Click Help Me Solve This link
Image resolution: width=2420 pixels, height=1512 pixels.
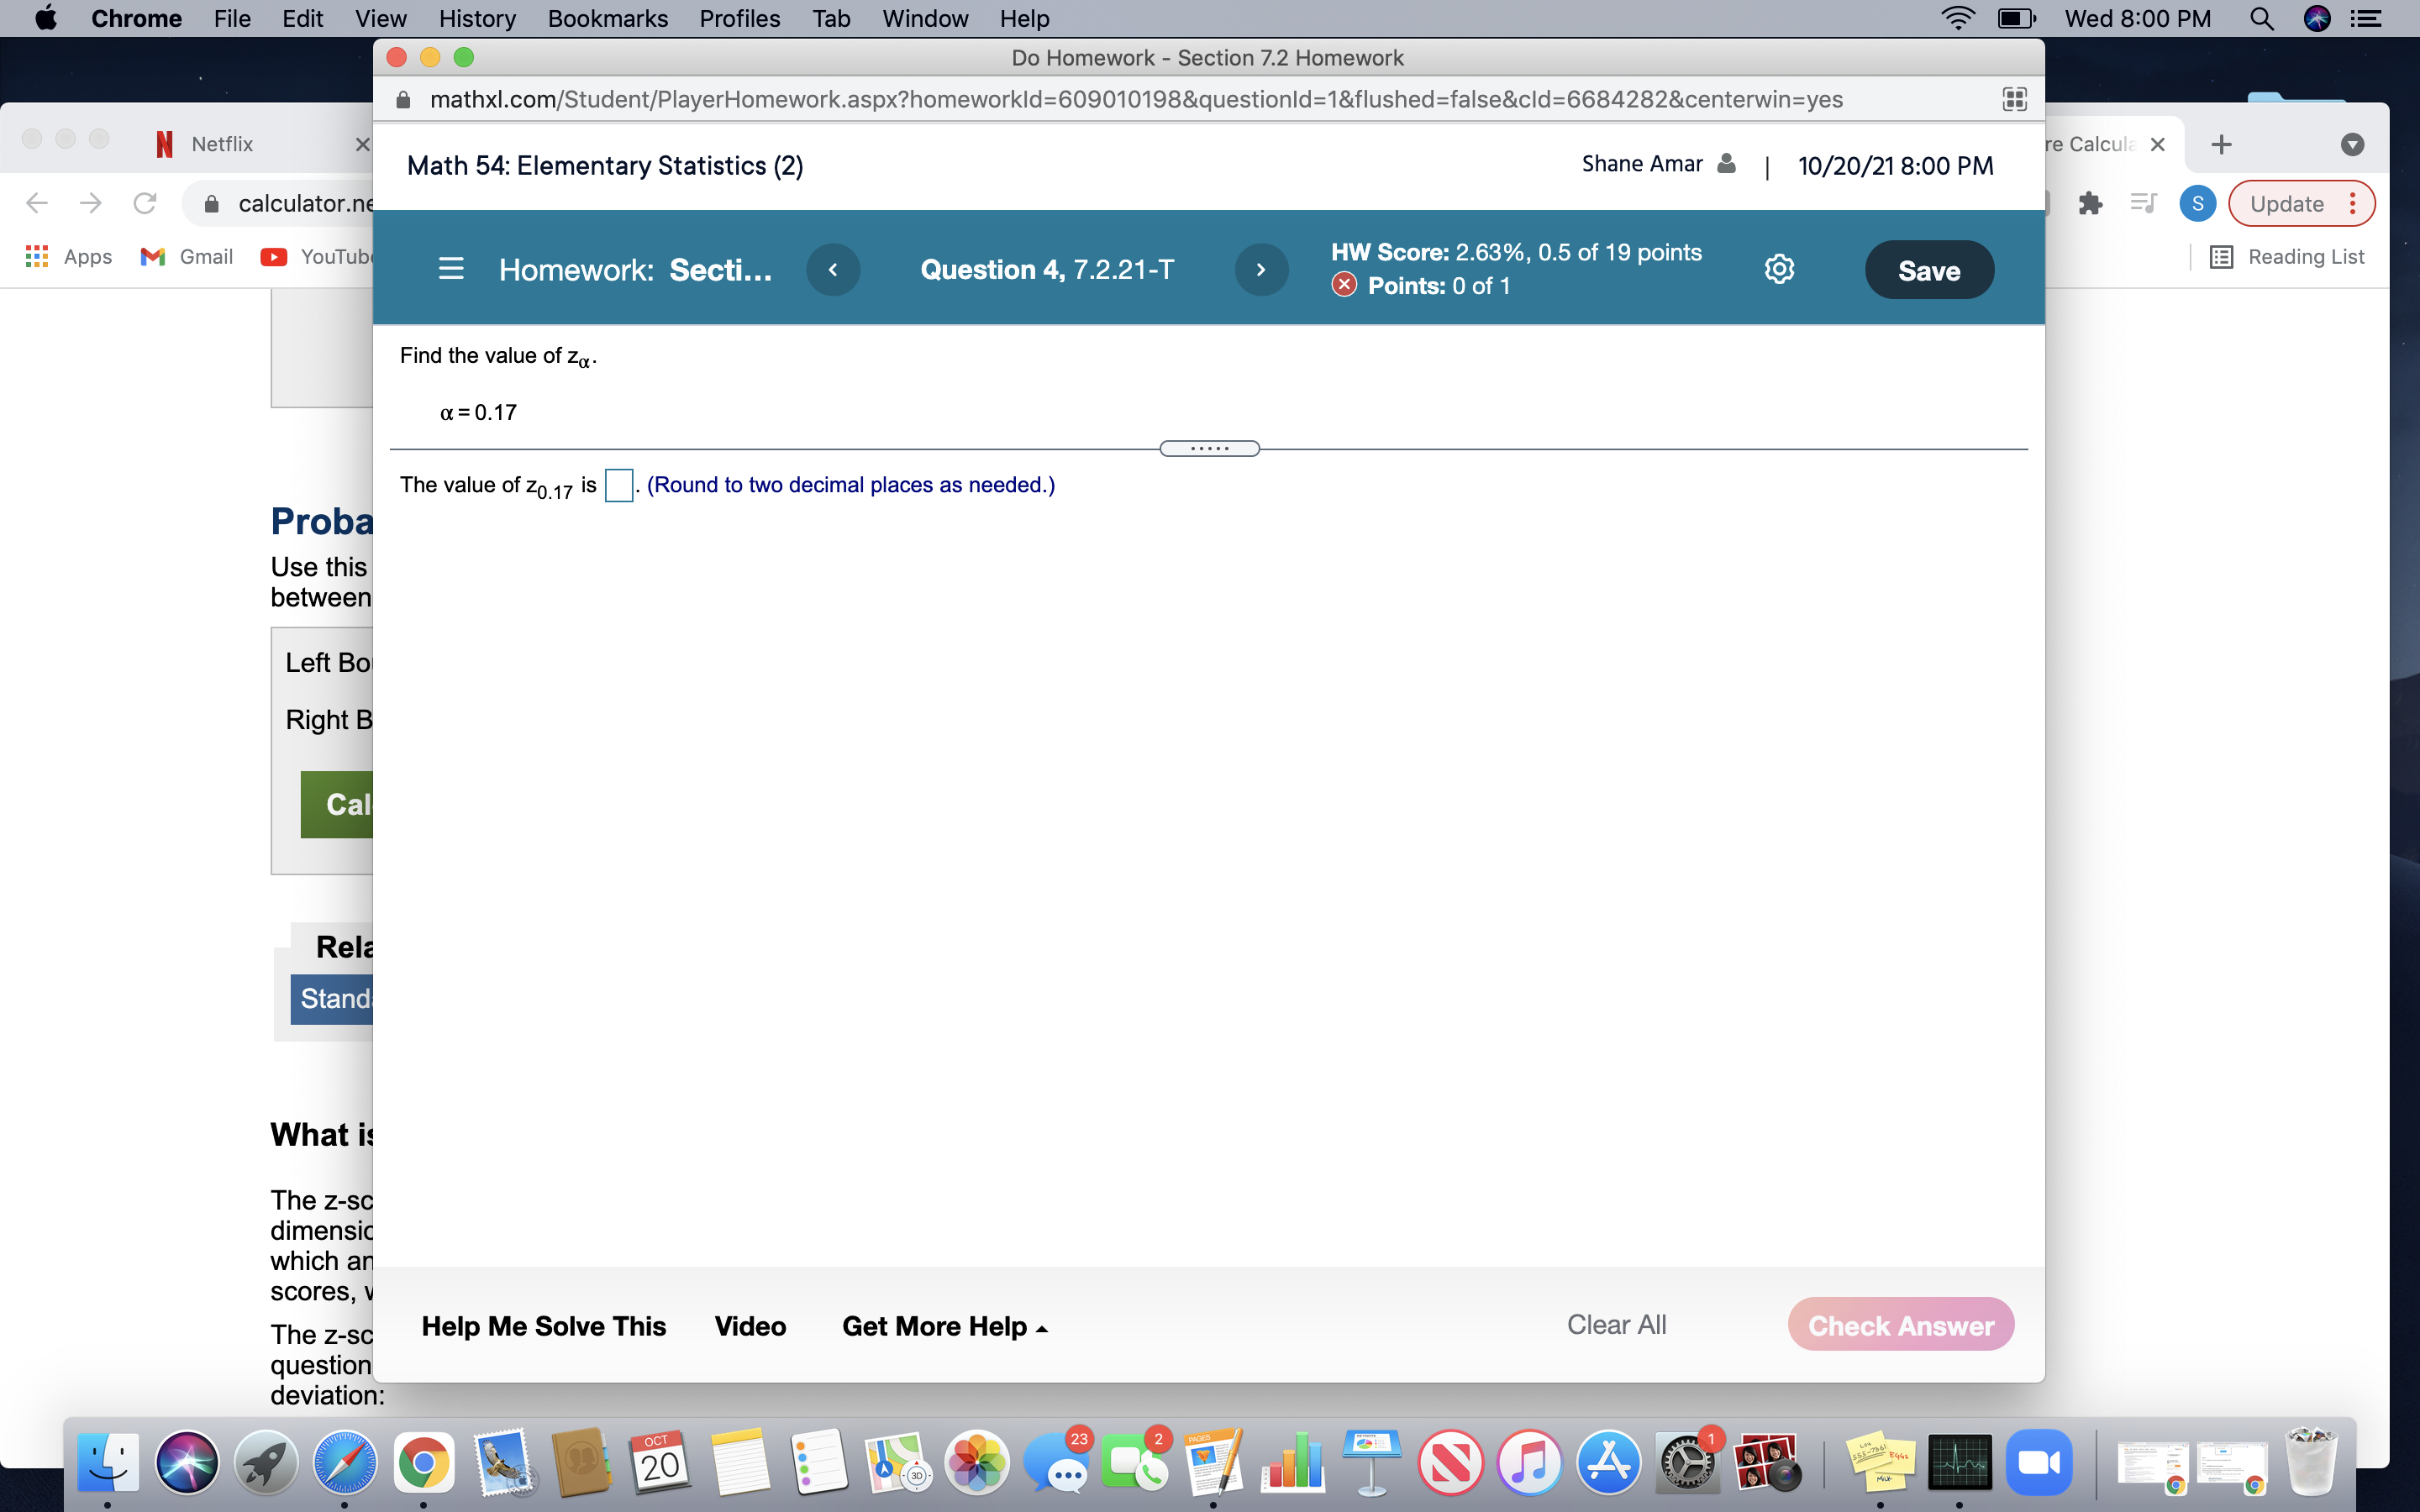click(x=542, y=1326)
